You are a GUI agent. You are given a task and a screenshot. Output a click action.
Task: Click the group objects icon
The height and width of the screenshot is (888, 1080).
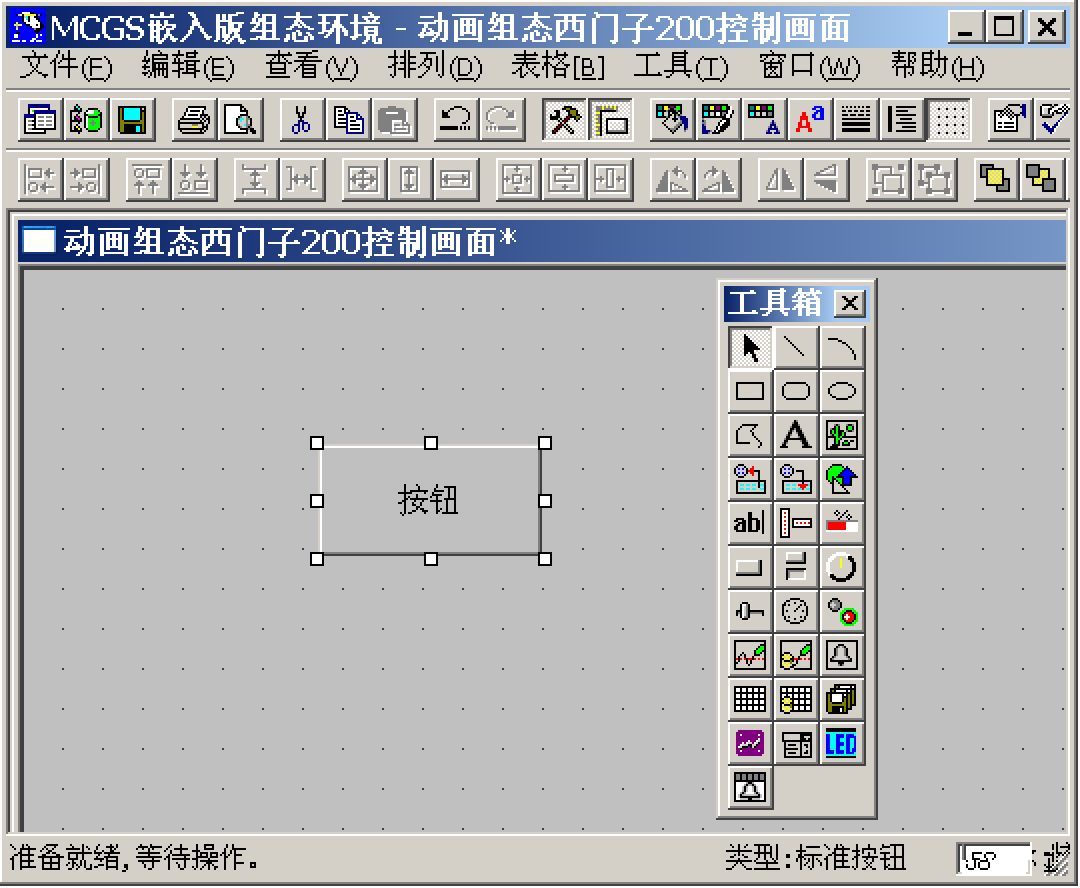tap(888, 179)
